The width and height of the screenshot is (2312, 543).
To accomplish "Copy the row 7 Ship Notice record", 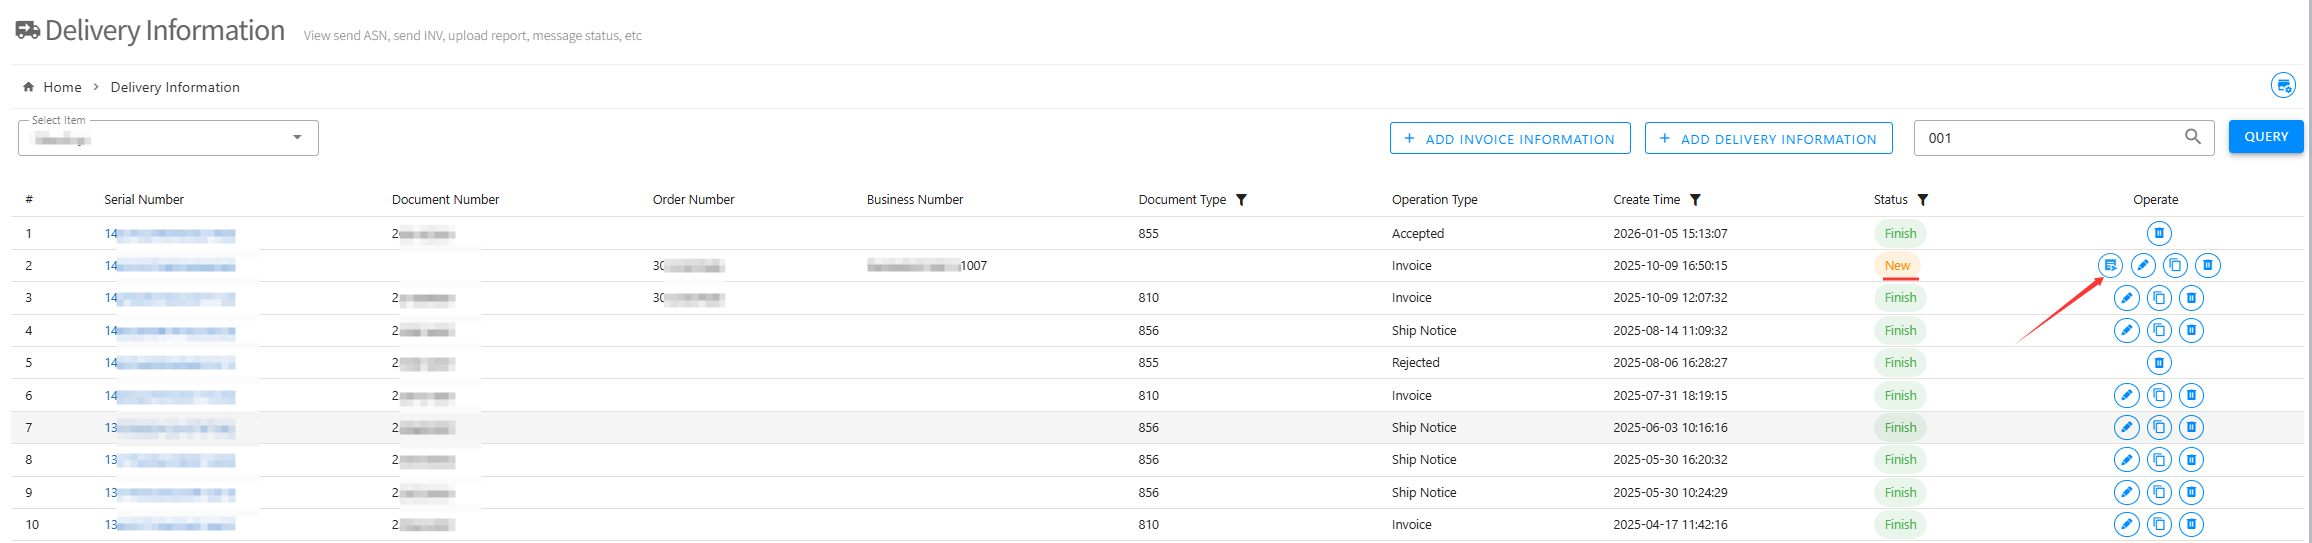I will [x=2159, y=428].
